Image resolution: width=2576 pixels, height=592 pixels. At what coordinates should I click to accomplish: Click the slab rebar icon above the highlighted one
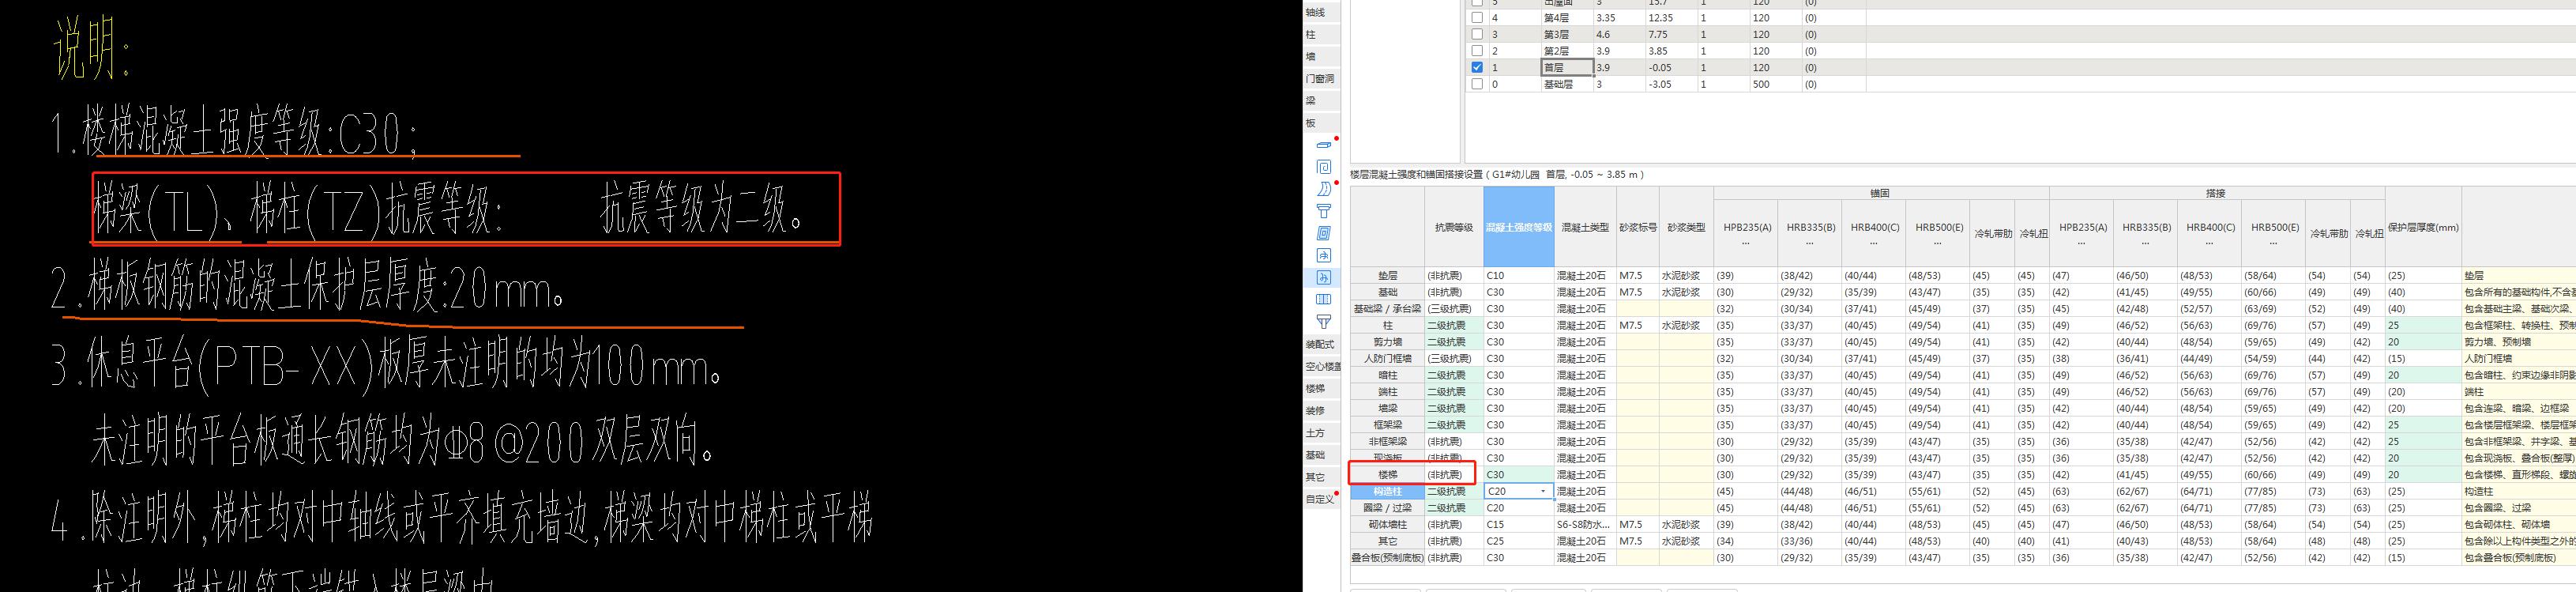coord(1323,255)
